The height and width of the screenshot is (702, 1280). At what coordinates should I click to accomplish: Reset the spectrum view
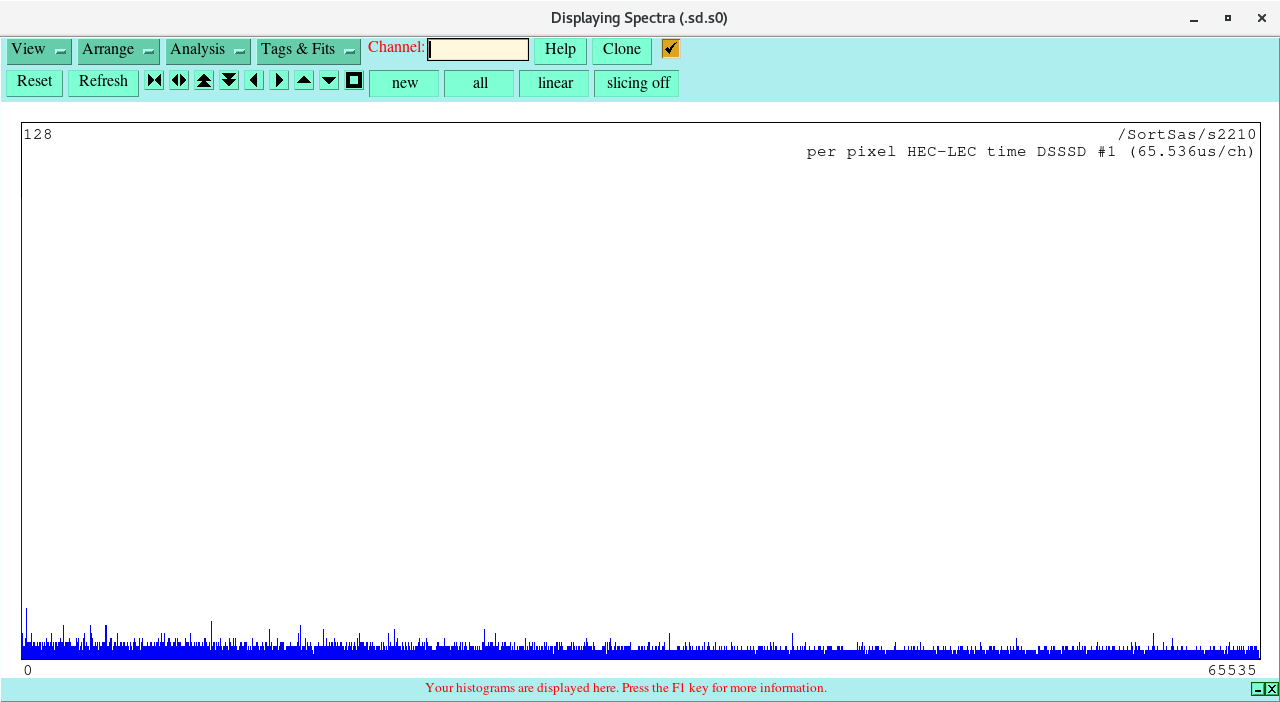(x=34, y=82)
